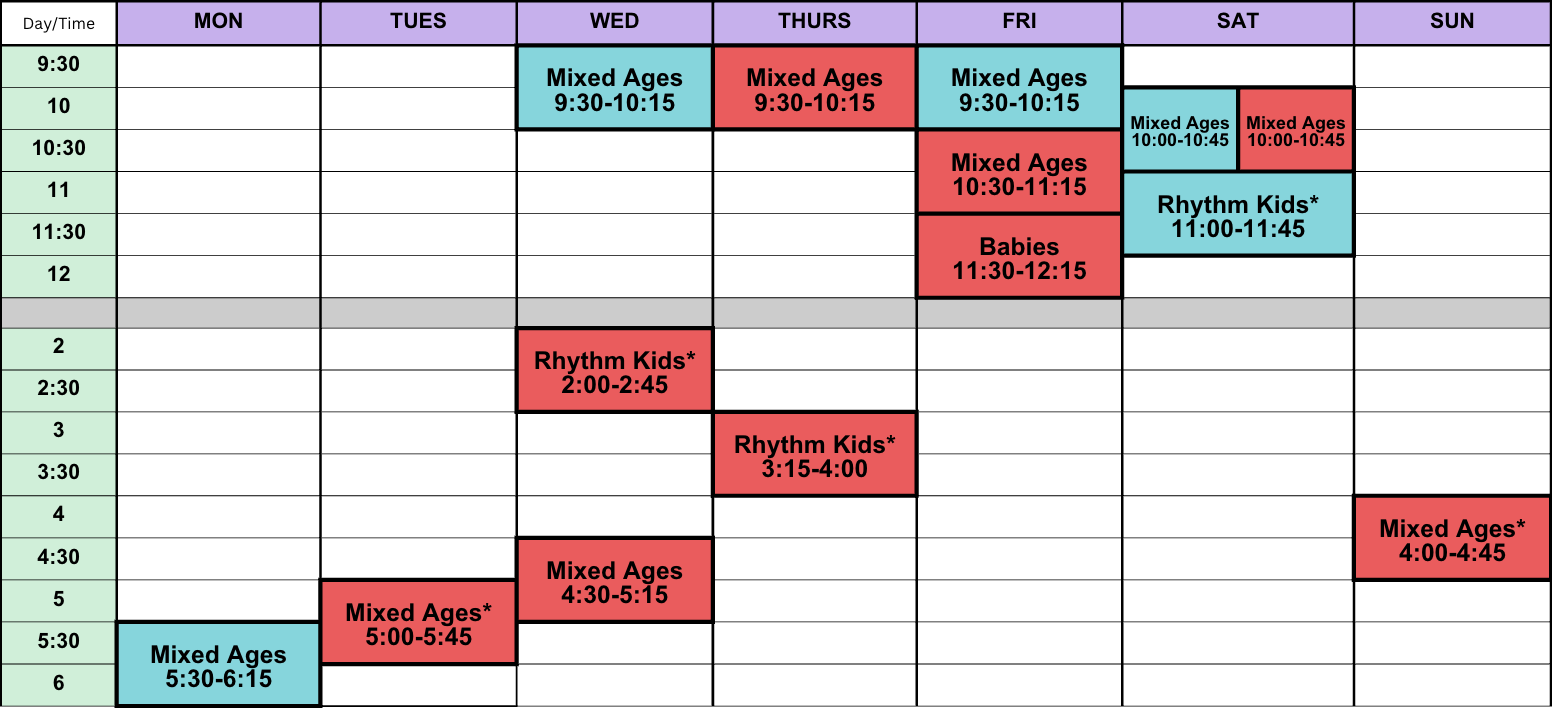Viewport: 1552px width, 708px height.
Task: Open Tuesday Mixed Ages 5:00-5:45 class
Action: tap(418, 622)
